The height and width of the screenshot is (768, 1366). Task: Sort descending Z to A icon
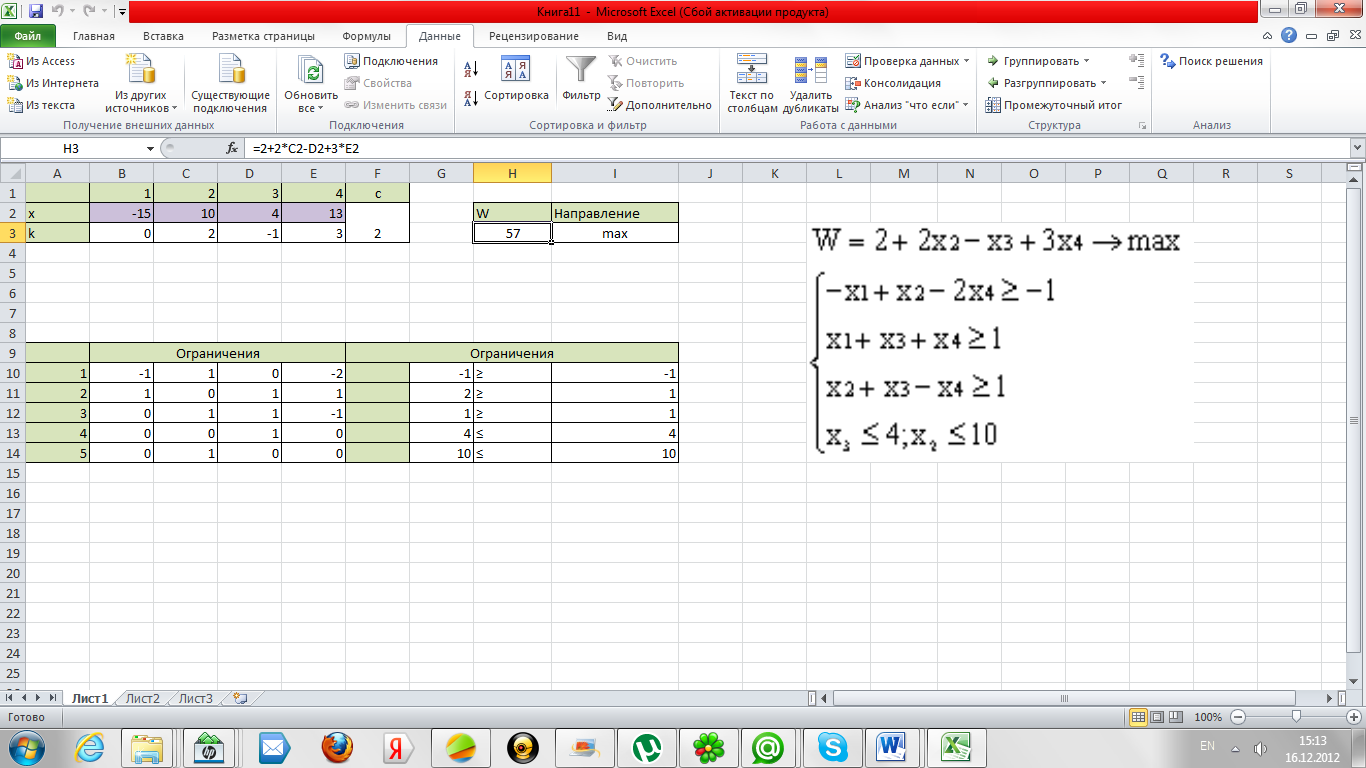471,98
